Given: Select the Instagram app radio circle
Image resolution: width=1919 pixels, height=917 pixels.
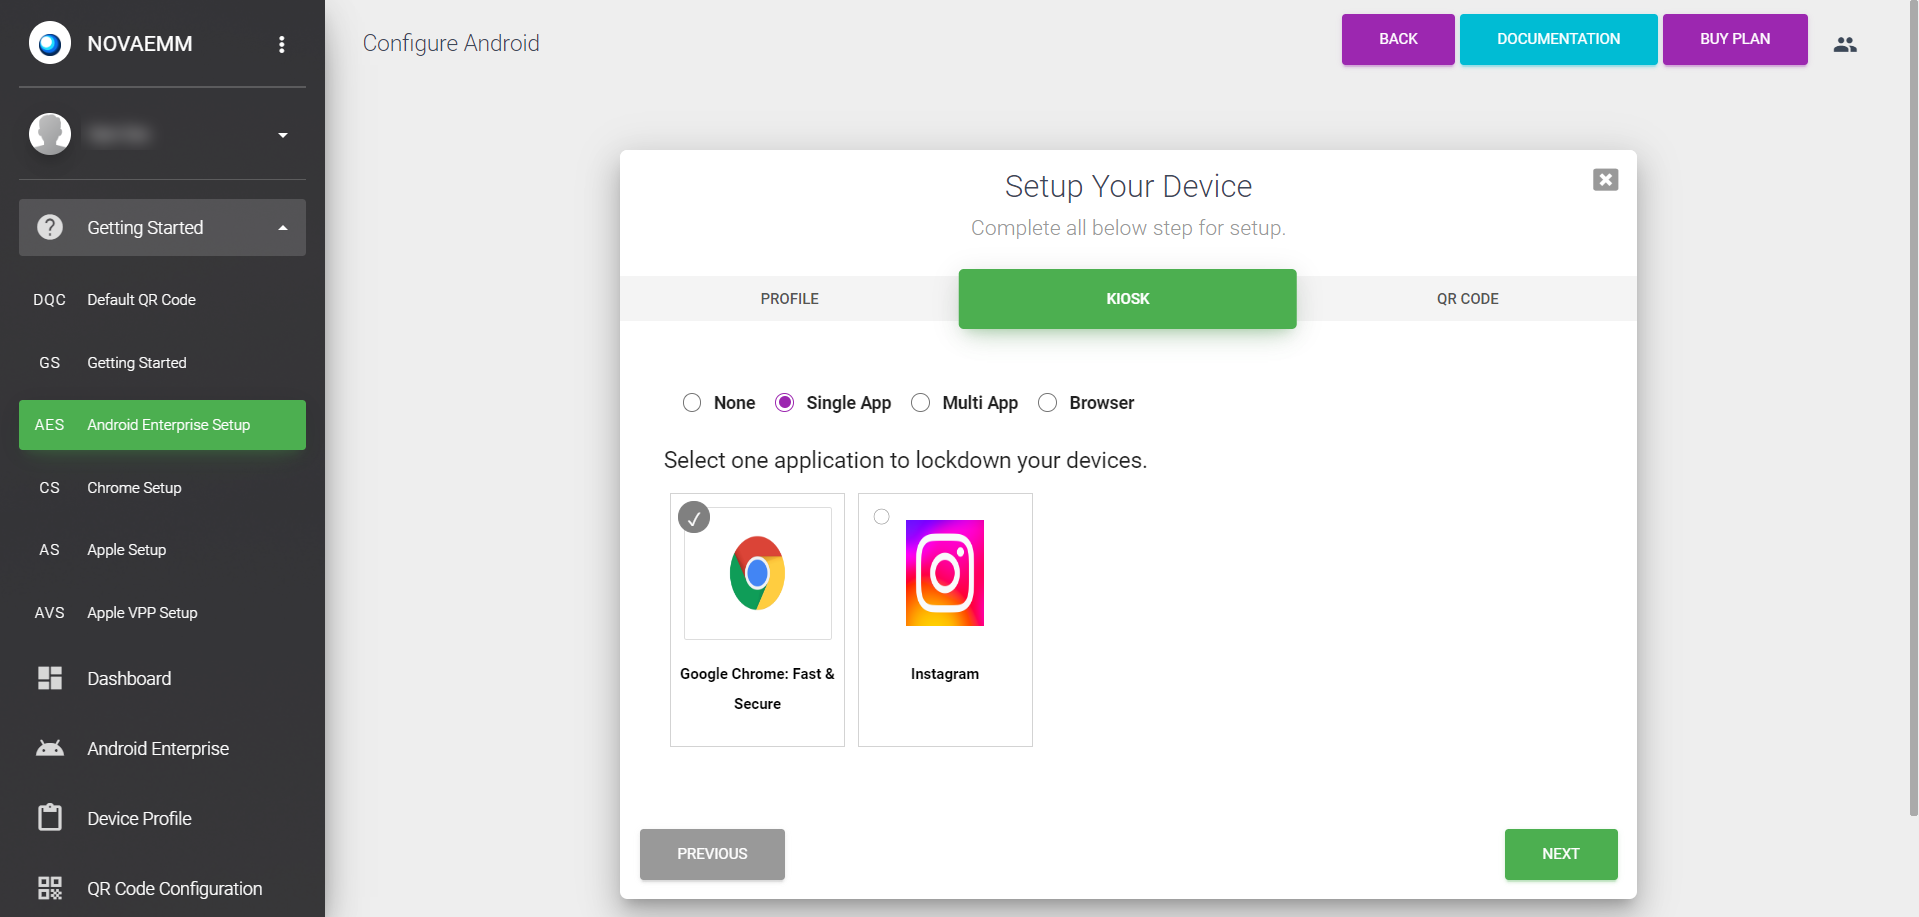Looking at the screenshot, I should [x=881, y=517].
